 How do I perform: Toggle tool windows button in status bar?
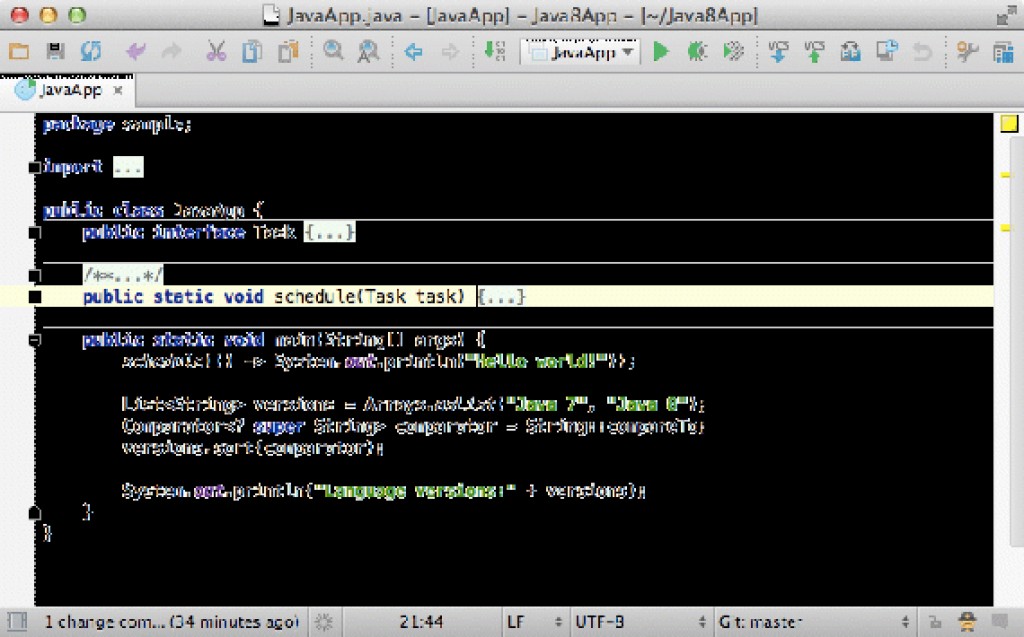click(17, 621)
